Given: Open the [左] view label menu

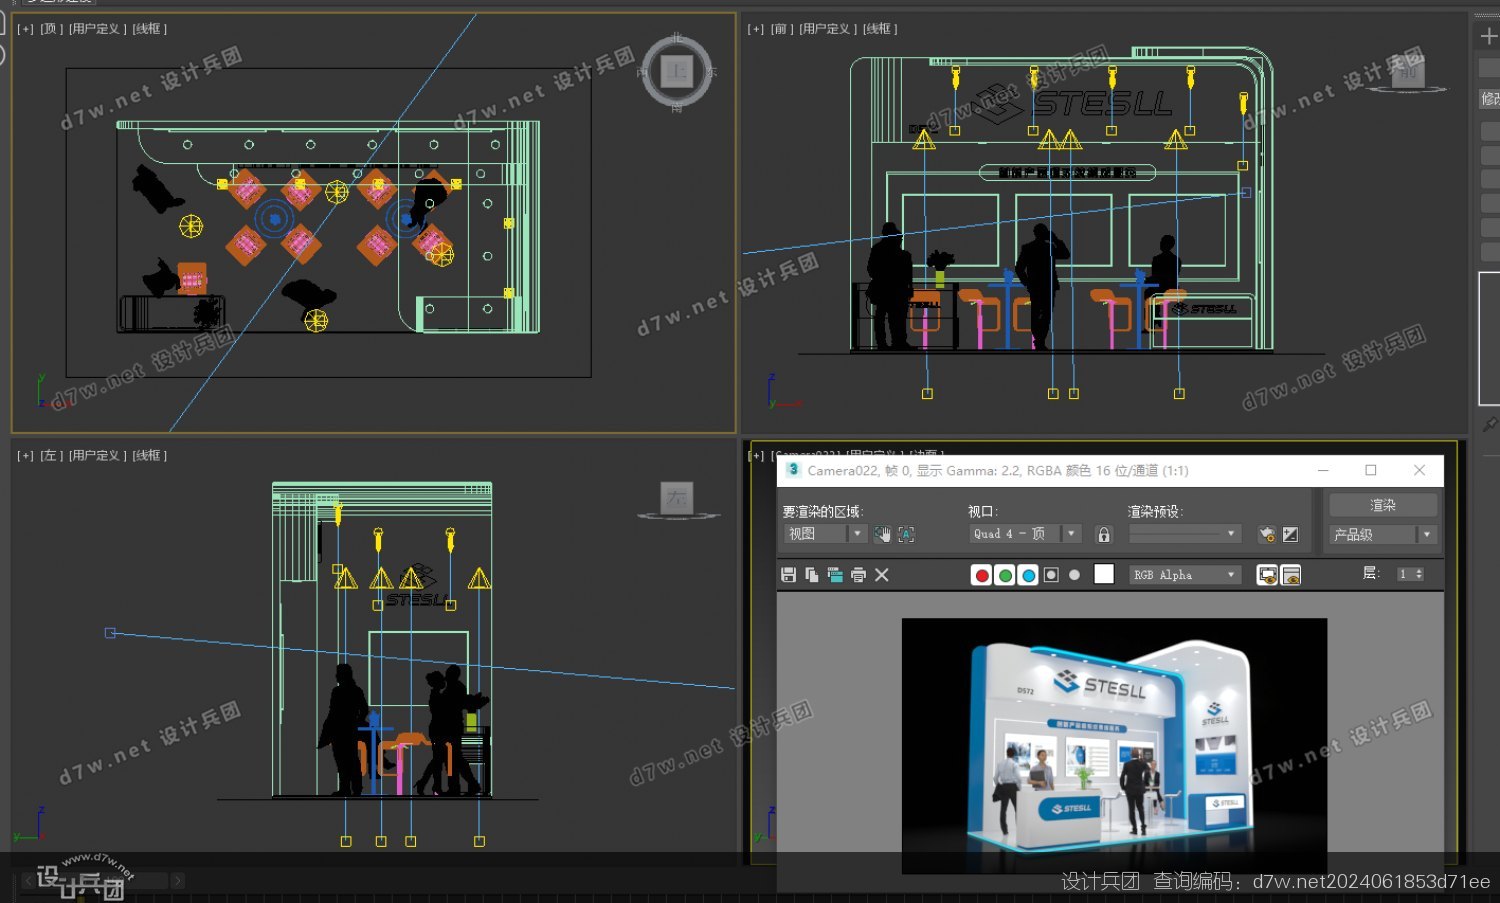Looking at the screenshot, I should [x=52, y=455].
